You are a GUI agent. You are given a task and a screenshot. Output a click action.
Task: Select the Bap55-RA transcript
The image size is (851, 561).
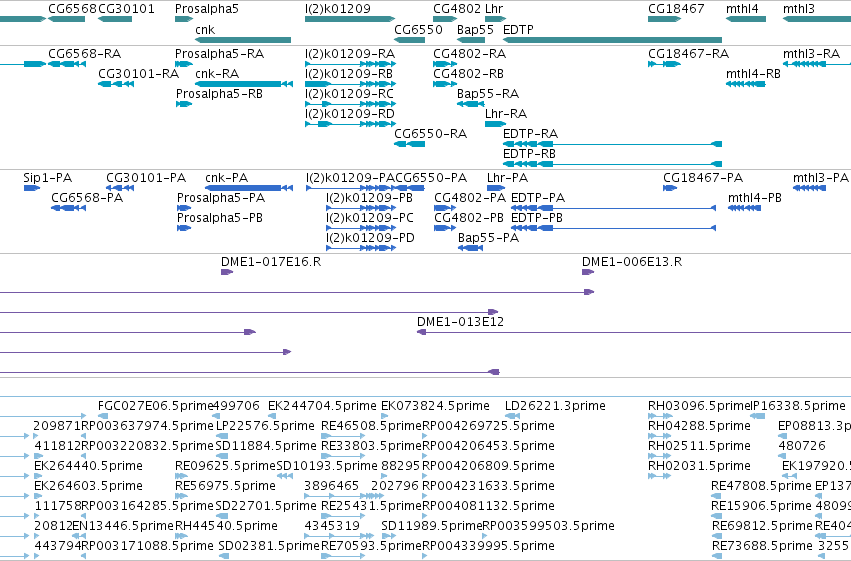point(471,104)
